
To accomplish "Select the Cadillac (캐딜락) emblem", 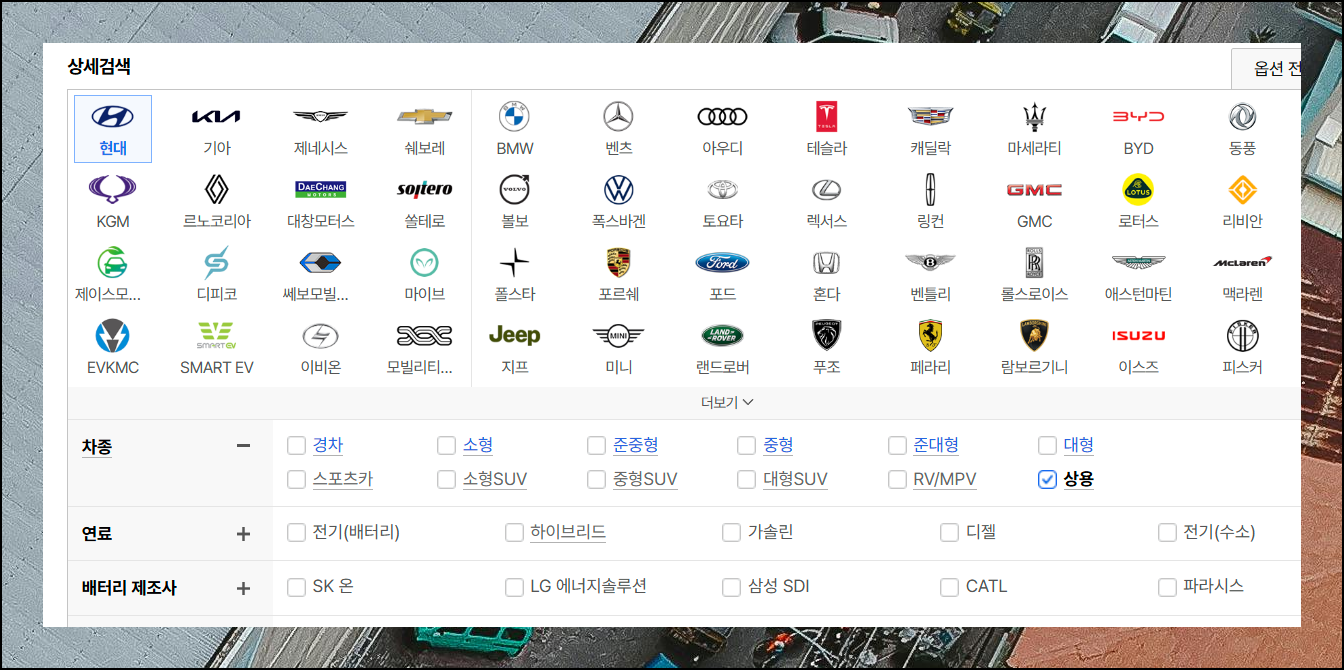I will 930,117.
